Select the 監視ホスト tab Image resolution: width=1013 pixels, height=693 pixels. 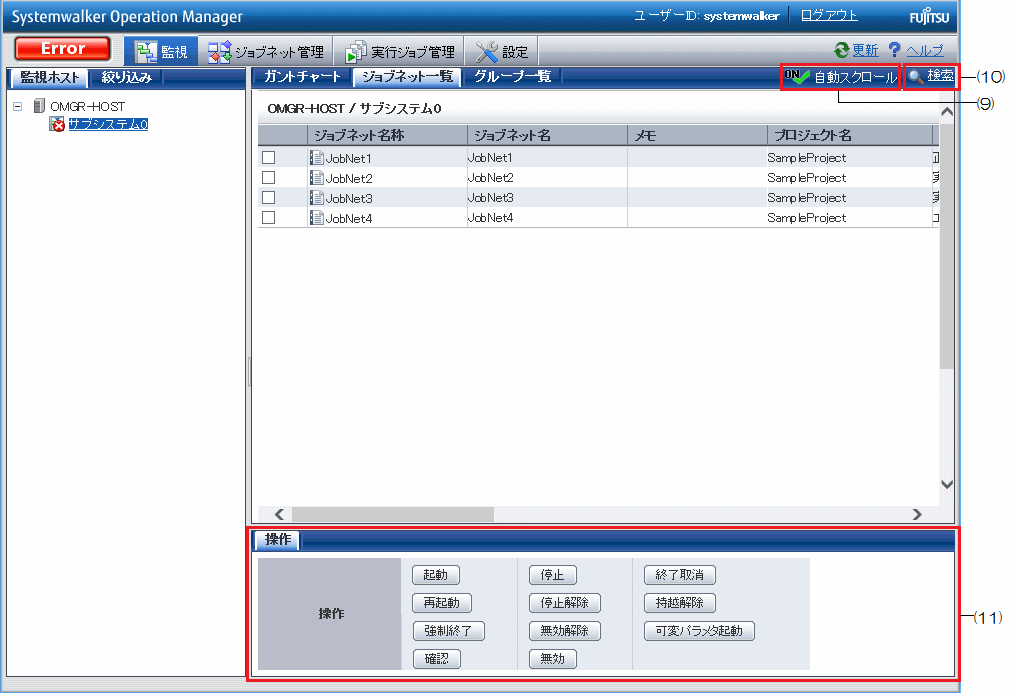tap(49, 78)
